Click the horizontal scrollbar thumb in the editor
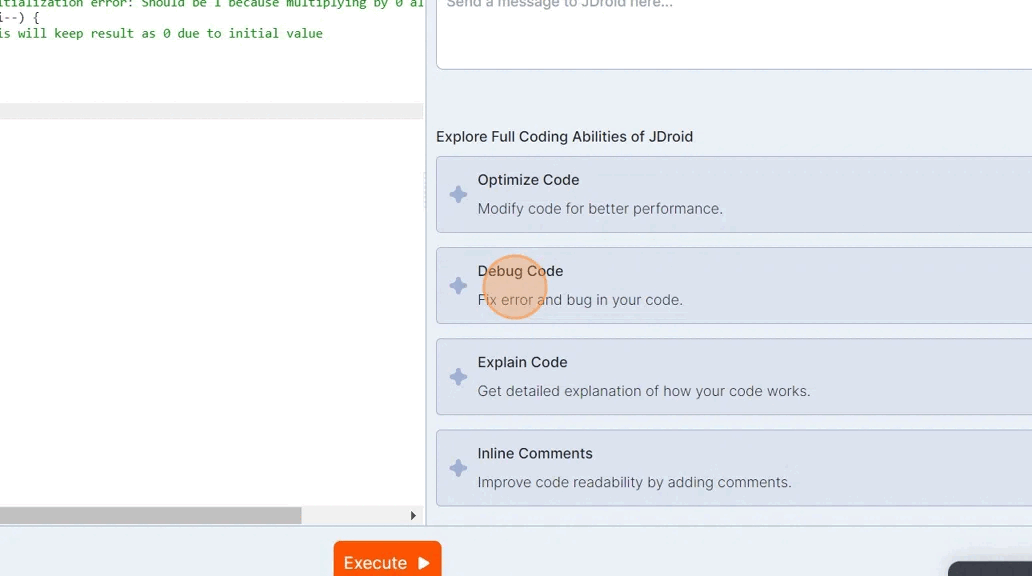Viewport: 1032px width, 576px height. (150, 516)
